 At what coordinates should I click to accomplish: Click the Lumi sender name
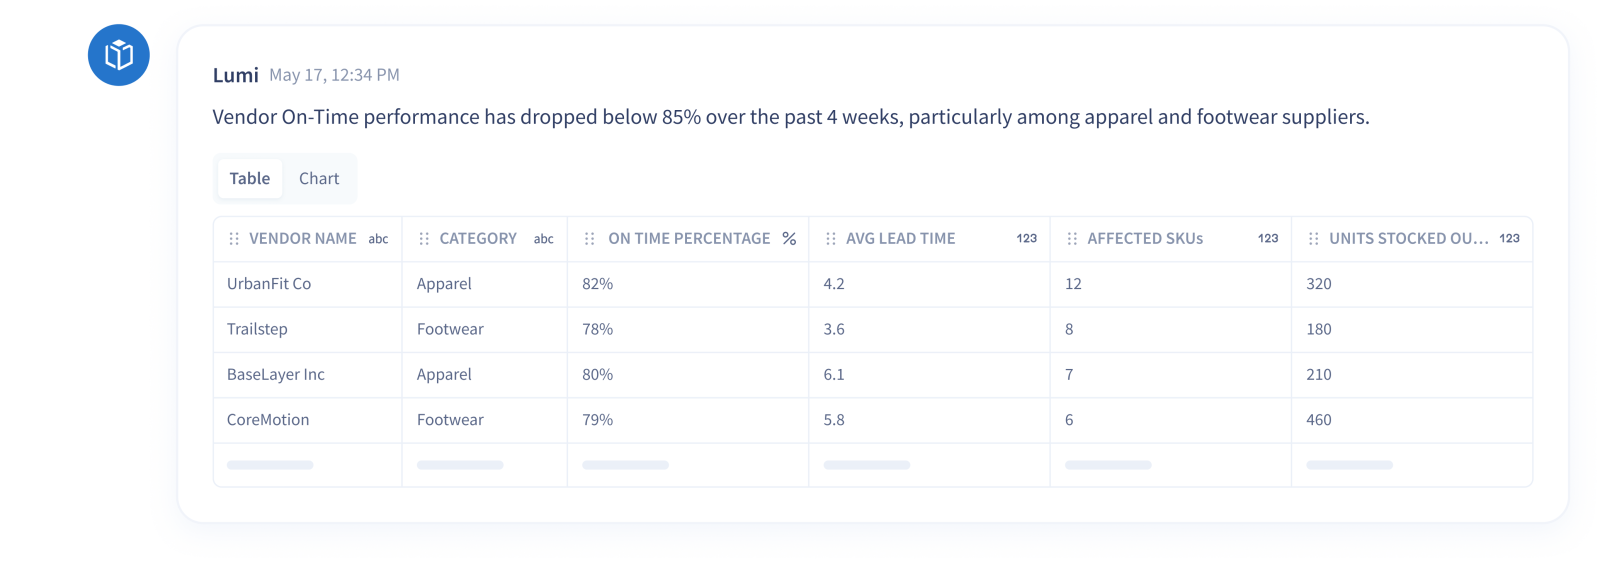pos(236,75)
